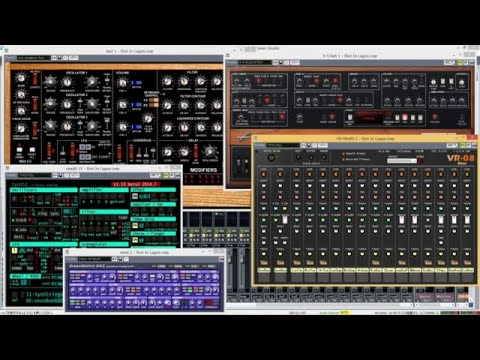Click first white MIDI CC button on Minimoog
The height and width of the screenshot is (360, 480).
point(19,150)
